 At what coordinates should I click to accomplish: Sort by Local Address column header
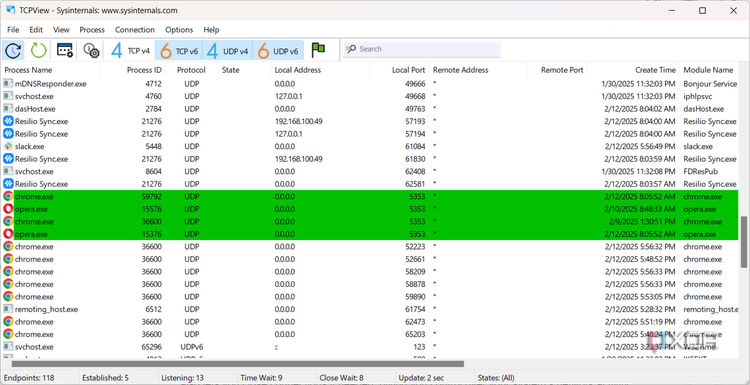(298, 70)
